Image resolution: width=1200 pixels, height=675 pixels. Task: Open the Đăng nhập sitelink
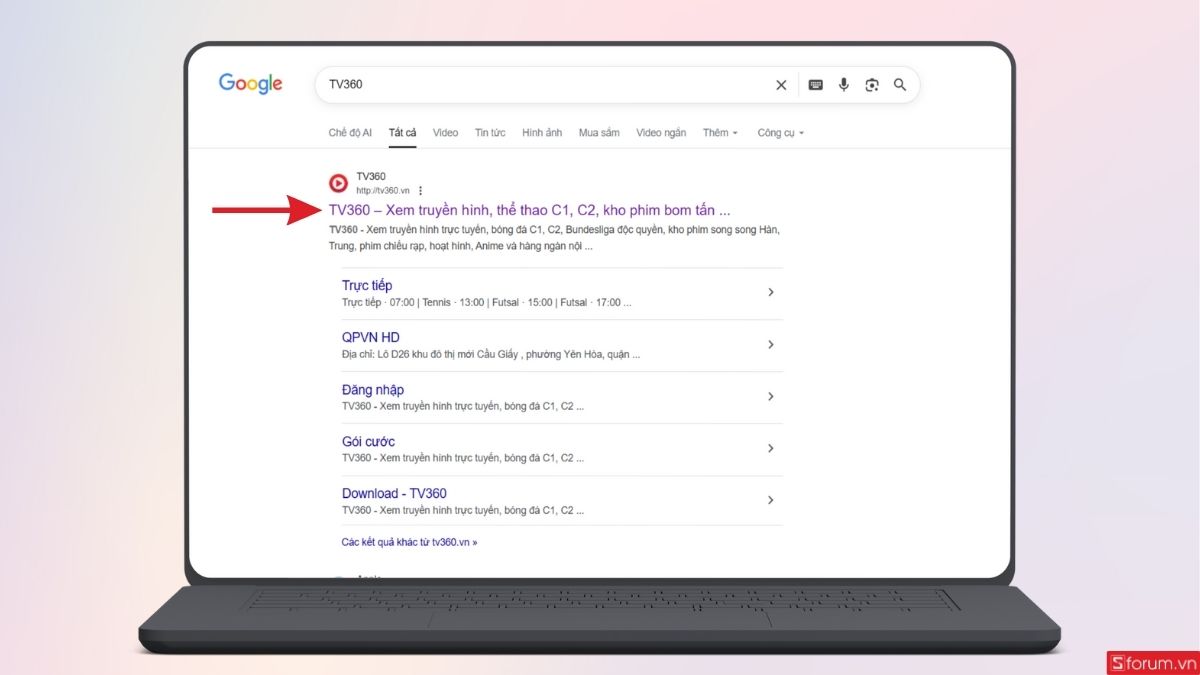coord(373,390)
